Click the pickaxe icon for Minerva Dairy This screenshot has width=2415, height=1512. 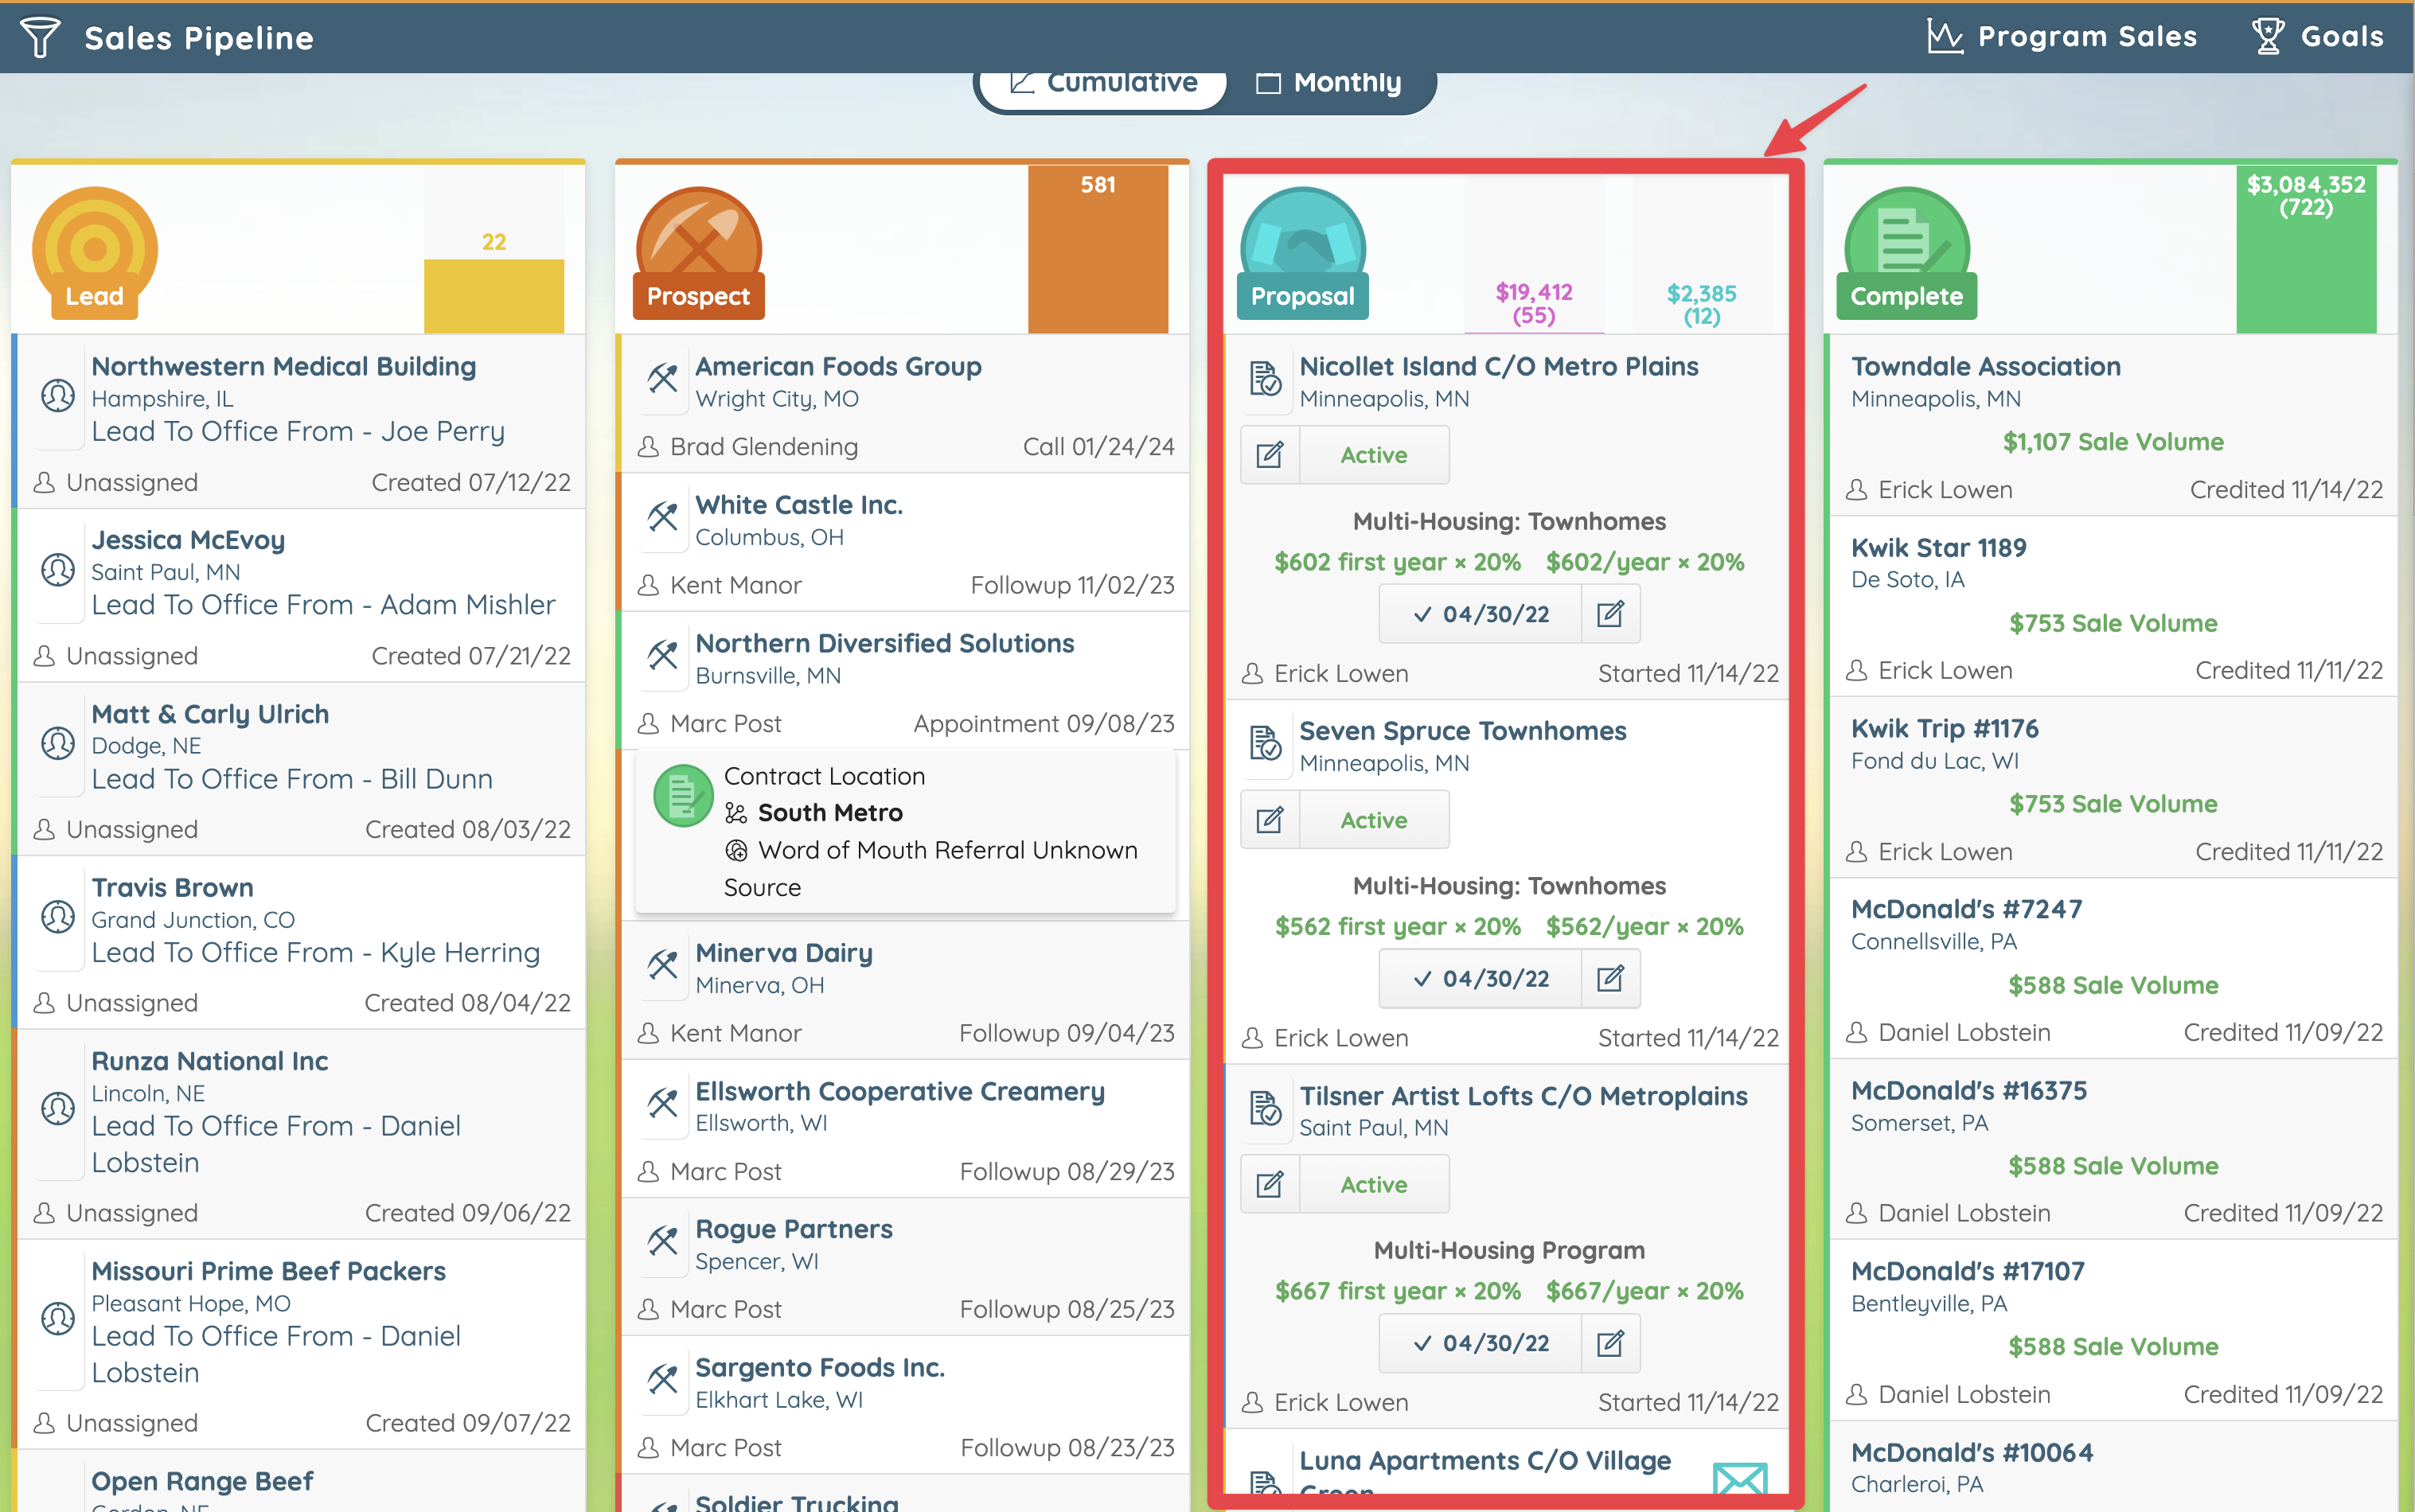[662, 964]
